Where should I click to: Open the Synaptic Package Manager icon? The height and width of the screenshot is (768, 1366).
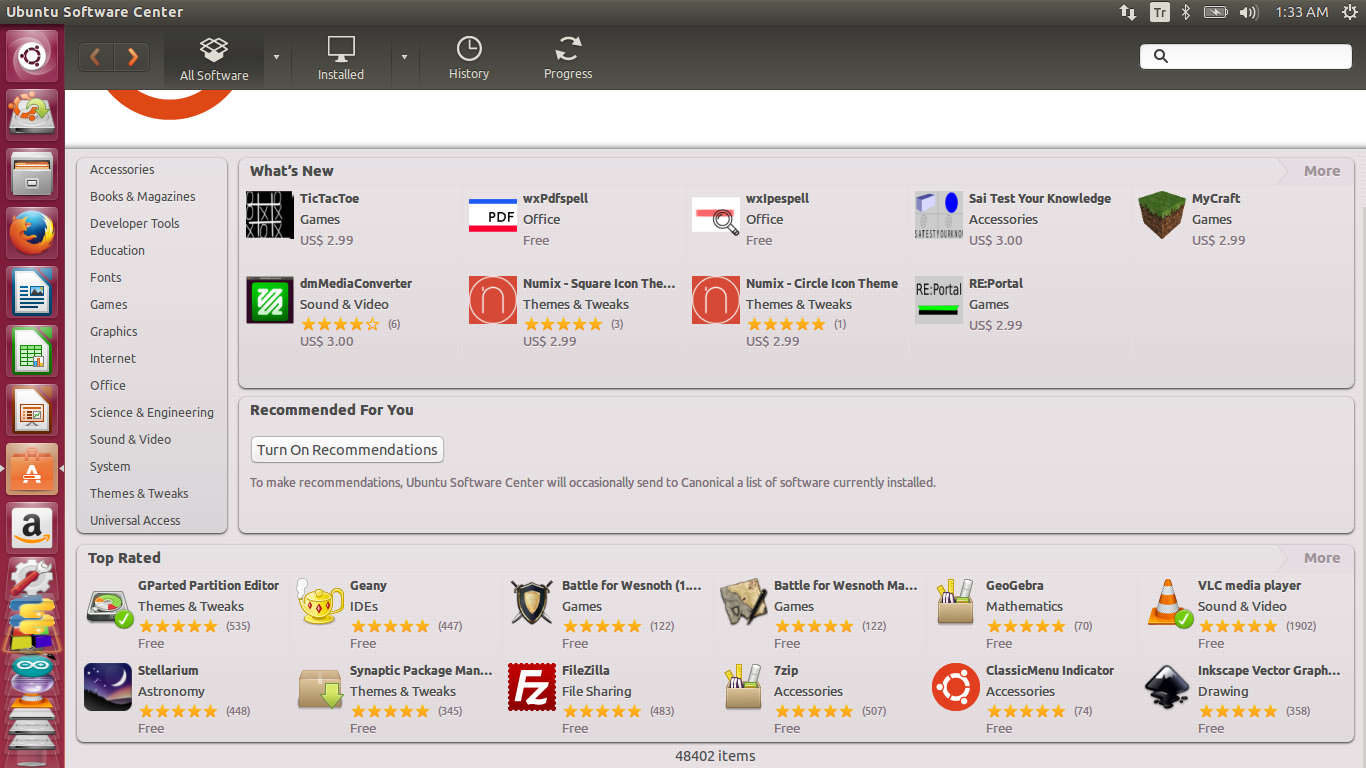(320, 687)
